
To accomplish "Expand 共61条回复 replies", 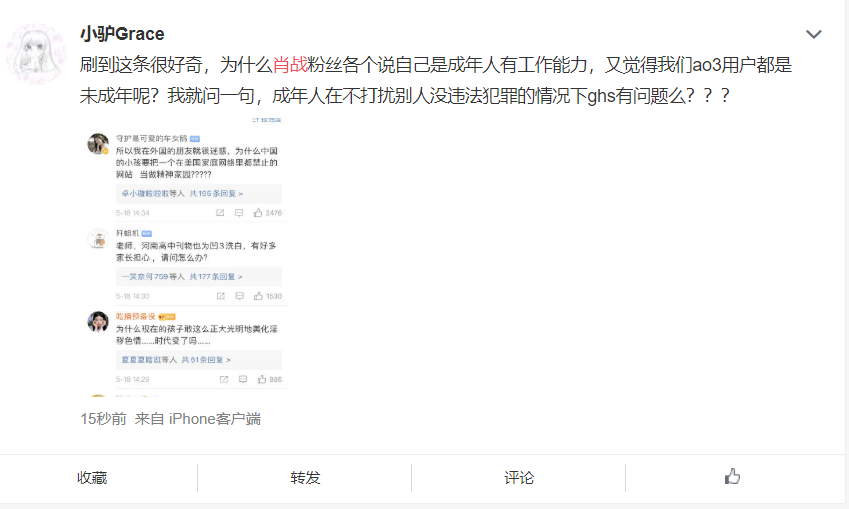I will click(x=206, y=360).
